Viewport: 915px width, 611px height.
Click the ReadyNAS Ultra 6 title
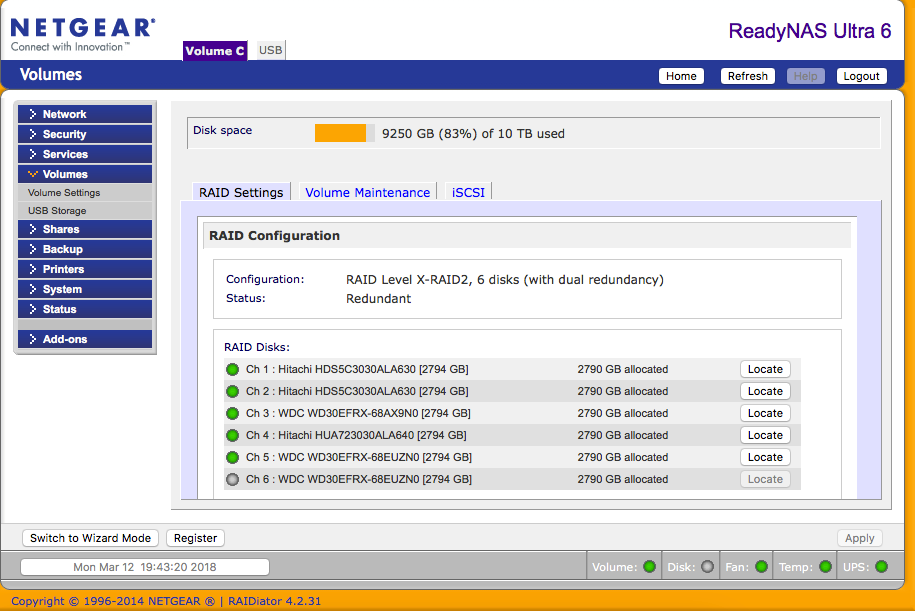click(x=810, y=31)
